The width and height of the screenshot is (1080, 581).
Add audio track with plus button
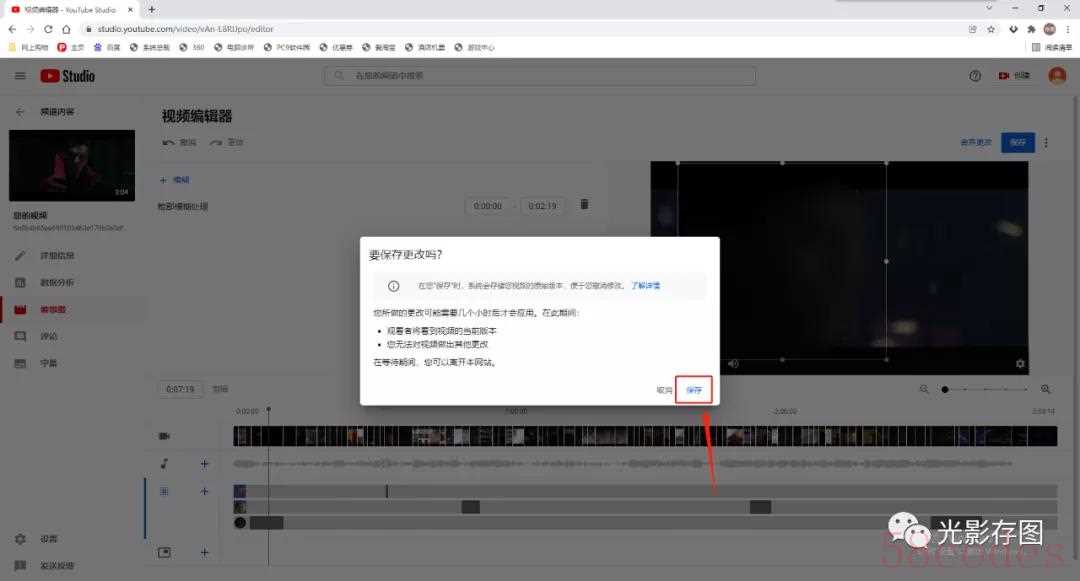point(204,464)
